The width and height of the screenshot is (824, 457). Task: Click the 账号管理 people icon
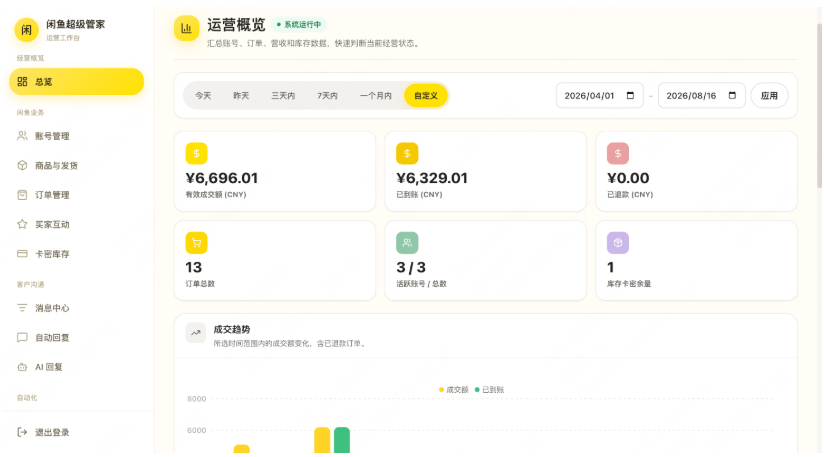(x=22, y=136)
